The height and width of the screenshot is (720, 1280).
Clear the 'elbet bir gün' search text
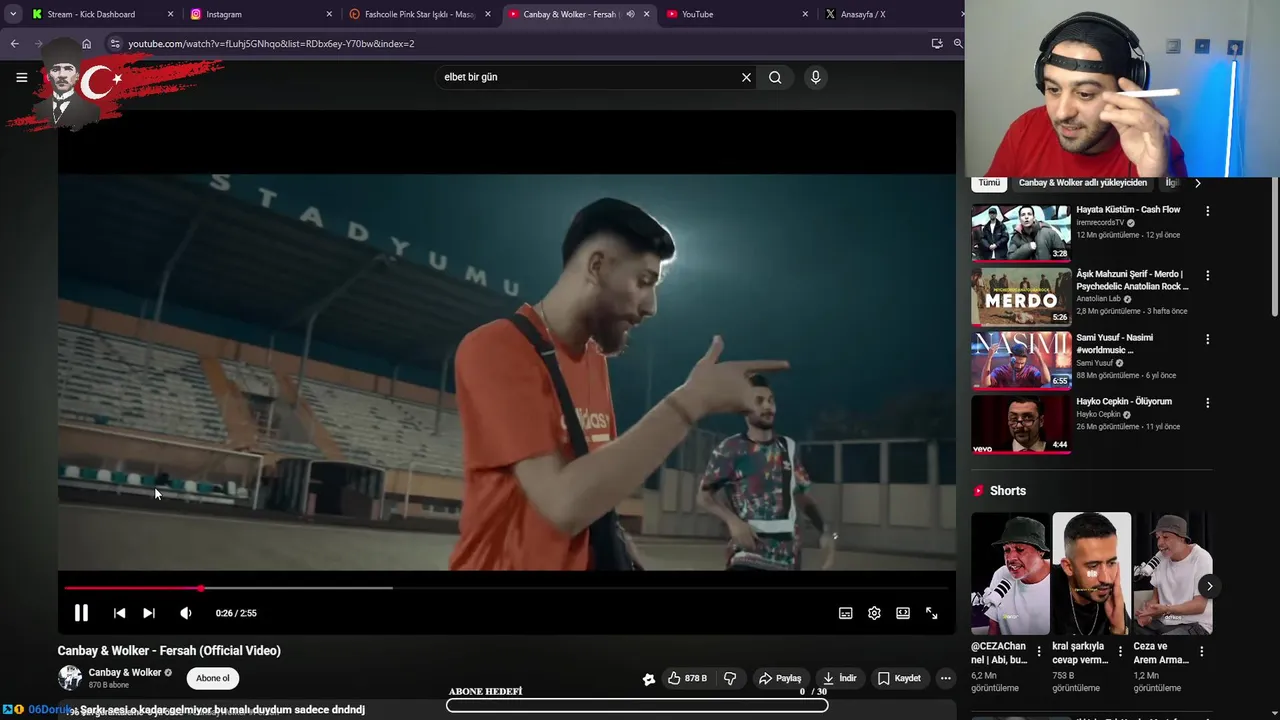pos(746,77)
